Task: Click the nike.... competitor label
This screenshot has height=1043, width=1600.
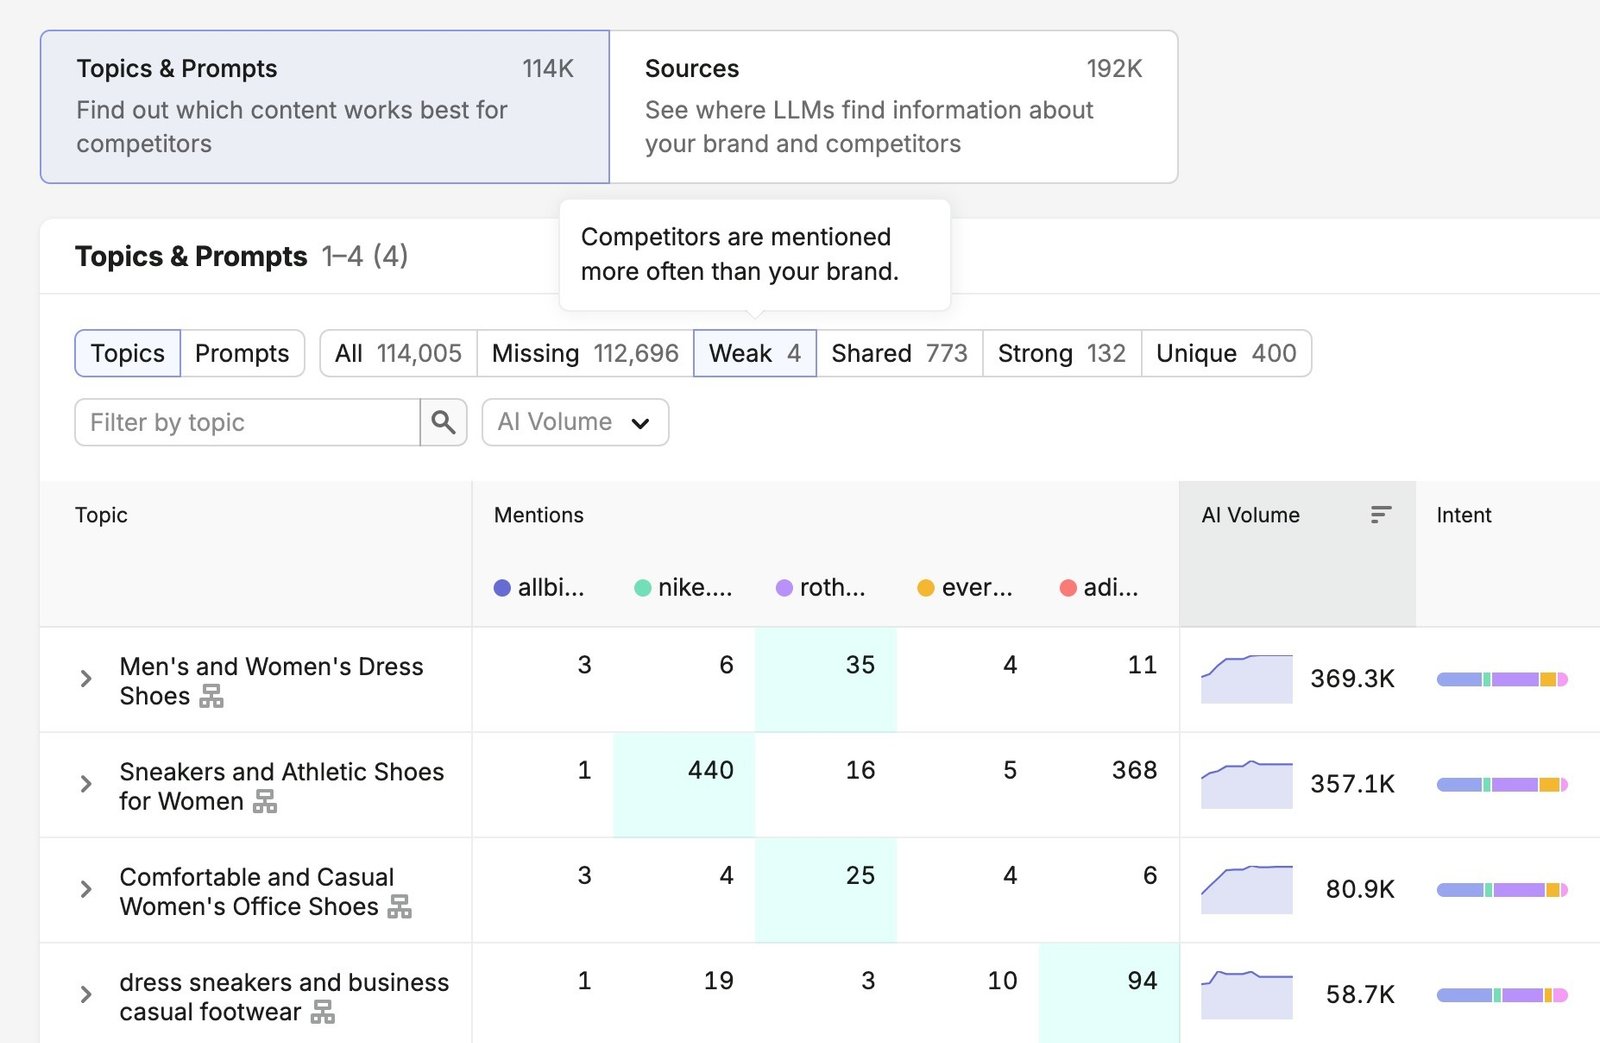Action: pos(695,588)
